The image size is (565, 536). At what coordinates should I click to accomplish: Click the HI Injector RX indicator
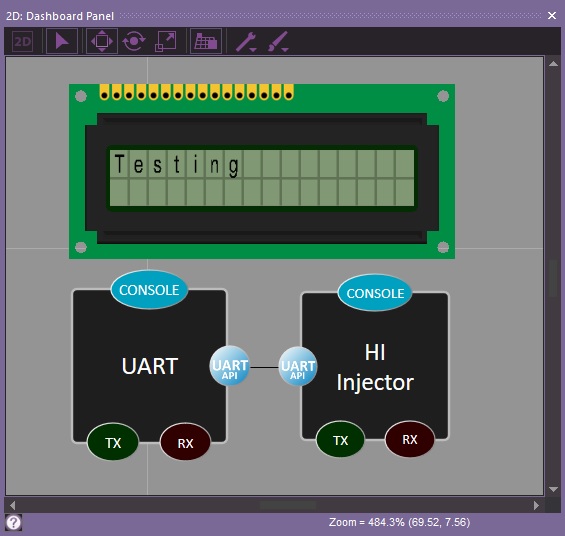pos(410,439)
